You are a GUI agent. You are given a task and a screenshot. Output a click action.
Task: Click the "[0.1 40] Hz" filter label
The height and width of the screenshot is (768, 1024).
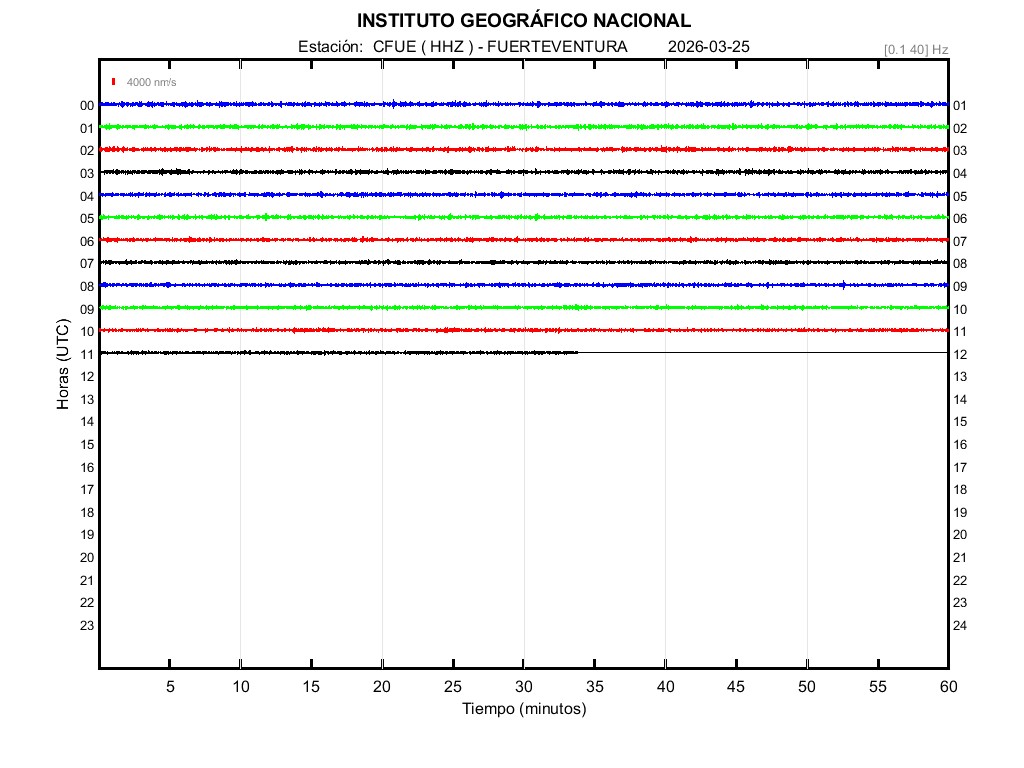coord(915,49)
